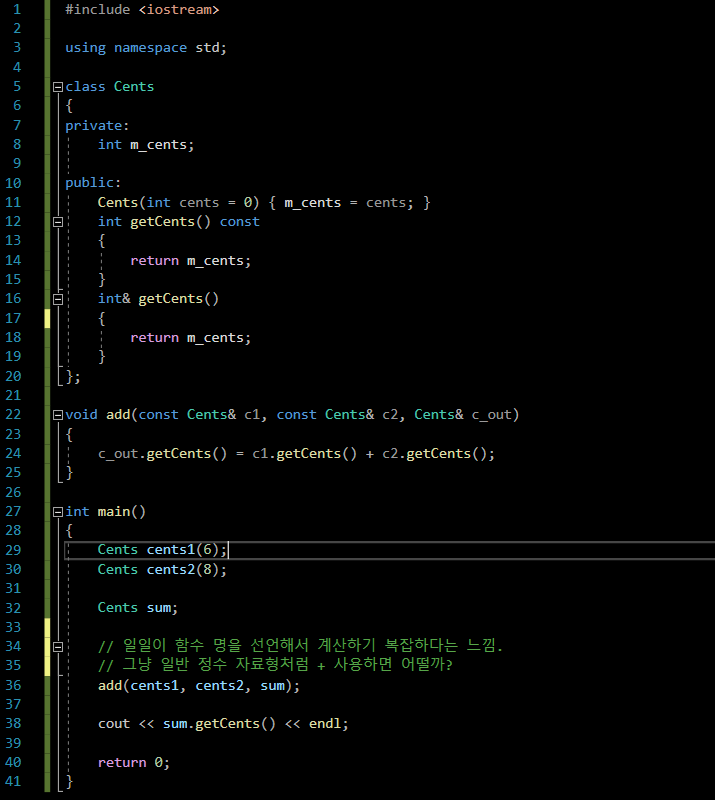The width and height of the screenshot is (715, 800).
Task: Click 'std;' on the using line
Action: pos(211,48)
